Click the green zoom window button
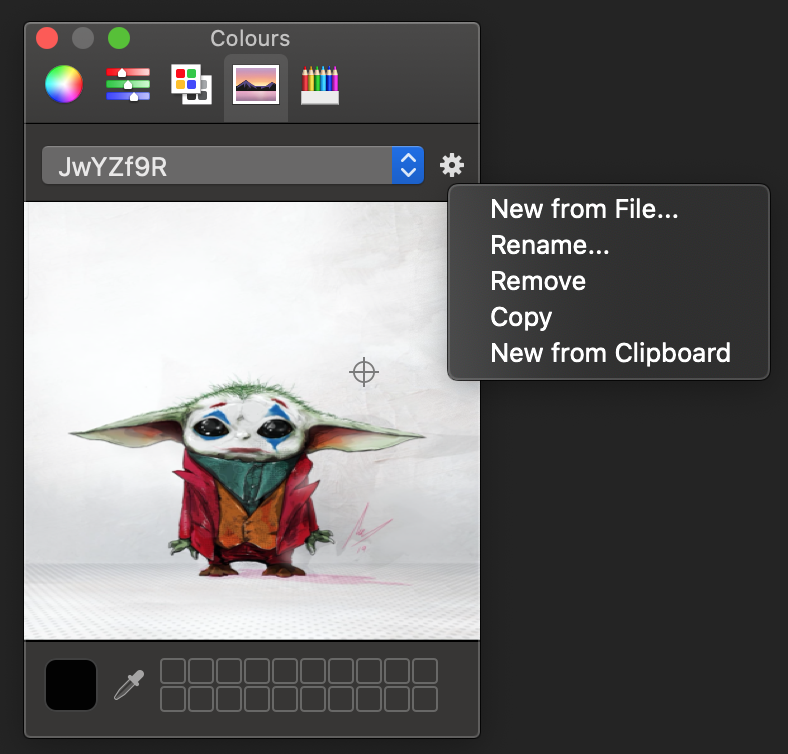 (119, 38)
